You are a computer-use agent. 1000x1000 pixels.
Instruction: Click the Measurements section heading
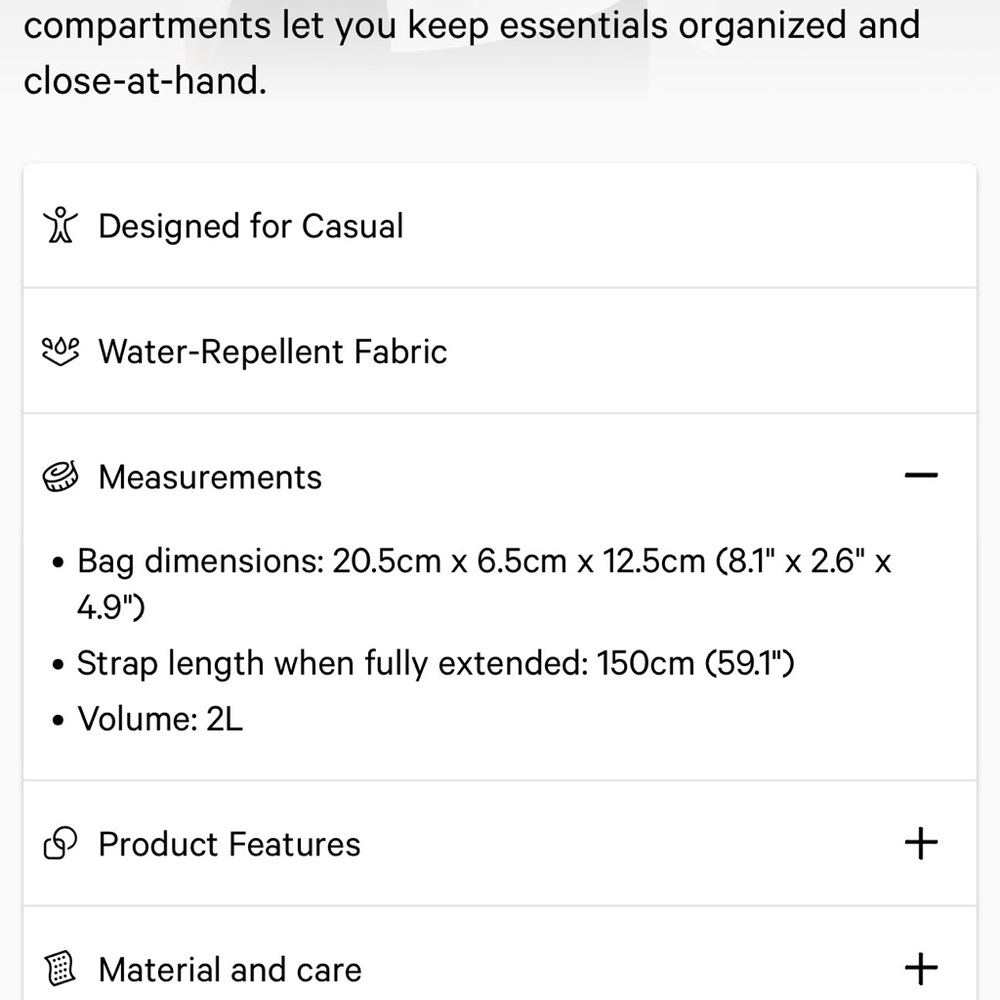point(210,477)
